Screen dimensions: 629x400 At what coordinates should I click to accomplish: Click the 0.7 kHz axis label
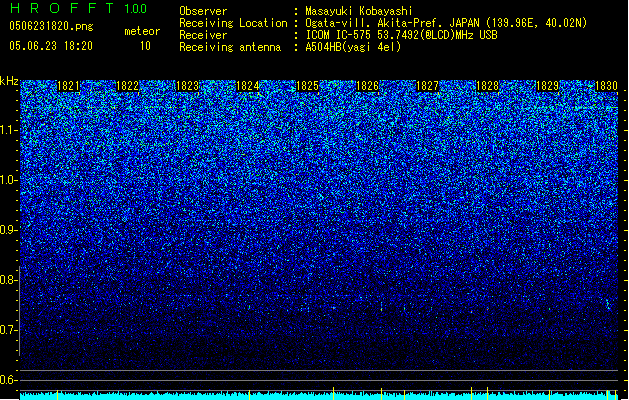(8, 330)
